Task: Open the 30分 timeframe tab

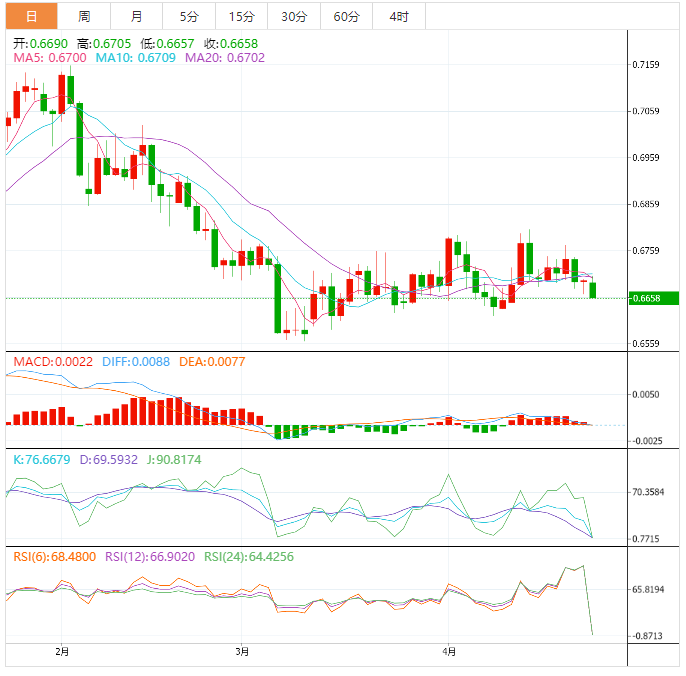Action: click(294, 17)
